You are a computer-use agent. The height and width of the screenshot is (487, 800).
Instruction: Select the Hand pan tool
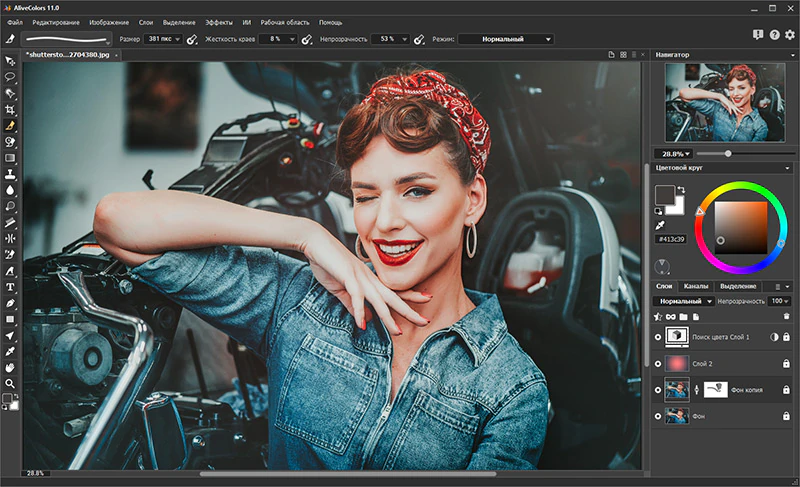(x=10, y=367)
